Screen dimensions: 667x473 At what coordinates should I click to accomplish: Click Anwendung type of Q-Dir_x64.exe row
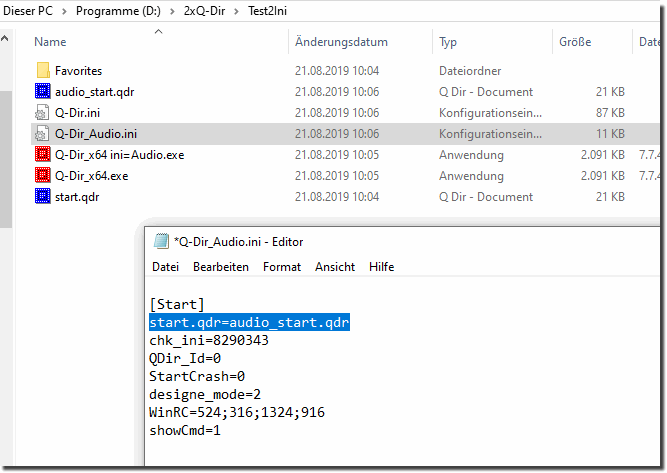(471, 175)
